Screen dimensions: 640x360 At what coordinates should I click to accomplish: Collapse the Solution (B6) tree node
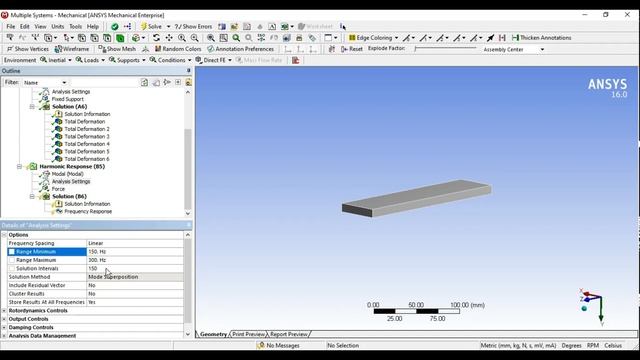[32, 196]
